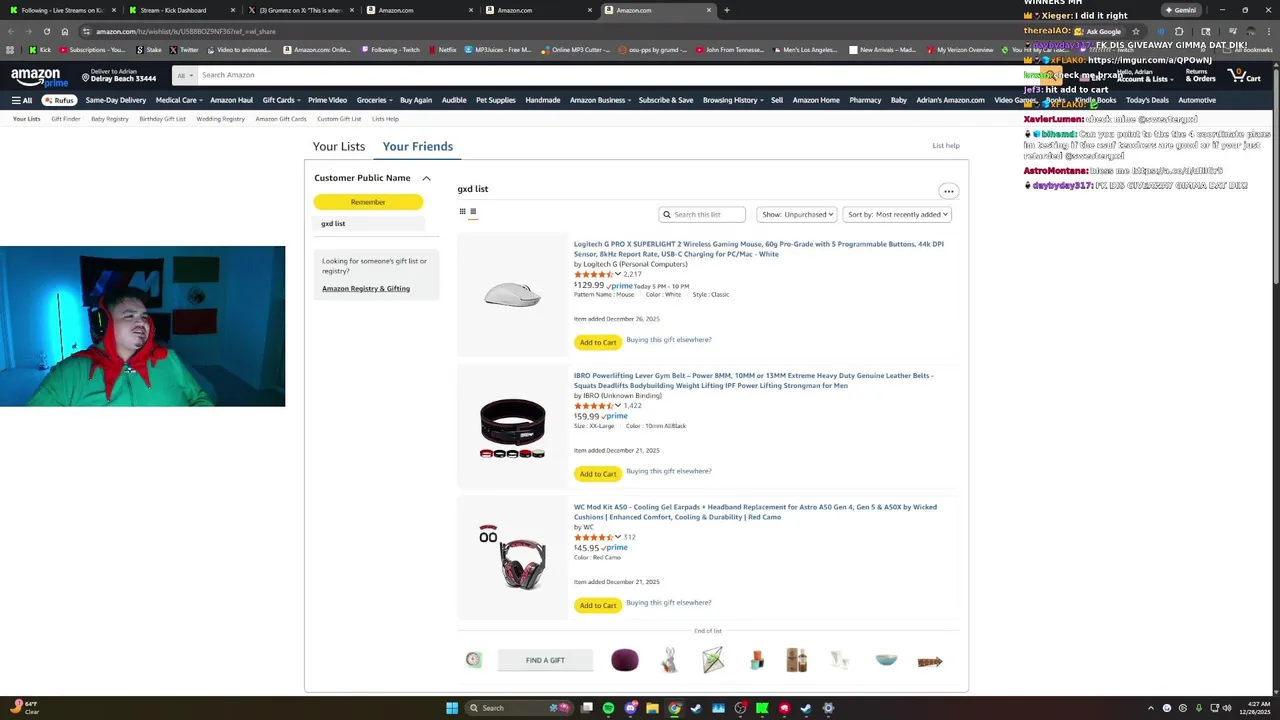The width and height of the screenshot is (1280, 720).
Task: Click the Windows Start button
Action: (x=452, y=708)
